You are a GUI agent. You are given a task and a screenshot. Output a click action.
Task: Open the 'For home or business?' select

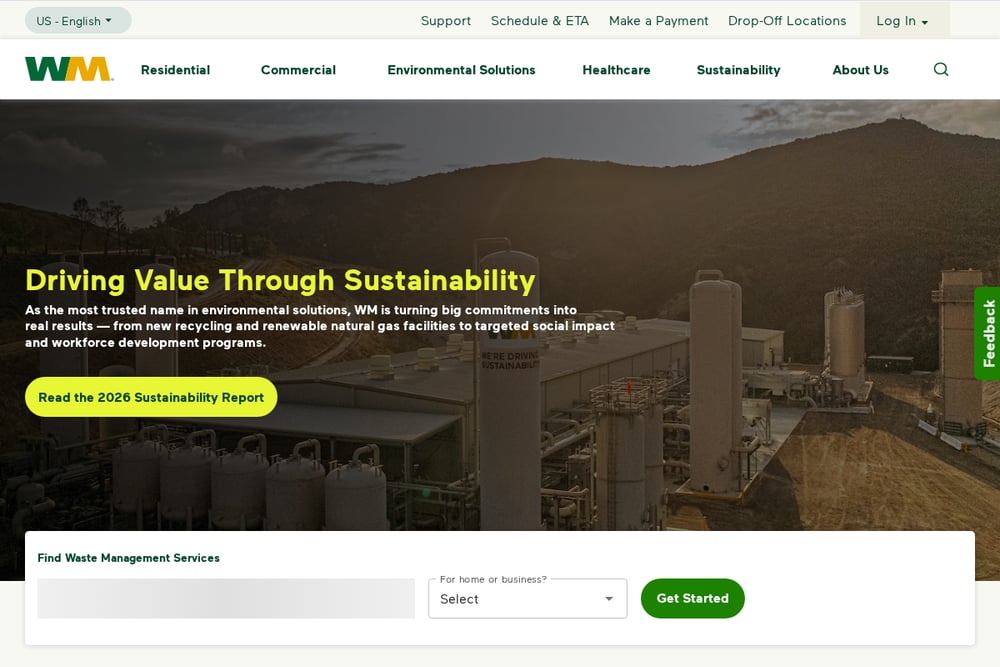pos(527,599)
